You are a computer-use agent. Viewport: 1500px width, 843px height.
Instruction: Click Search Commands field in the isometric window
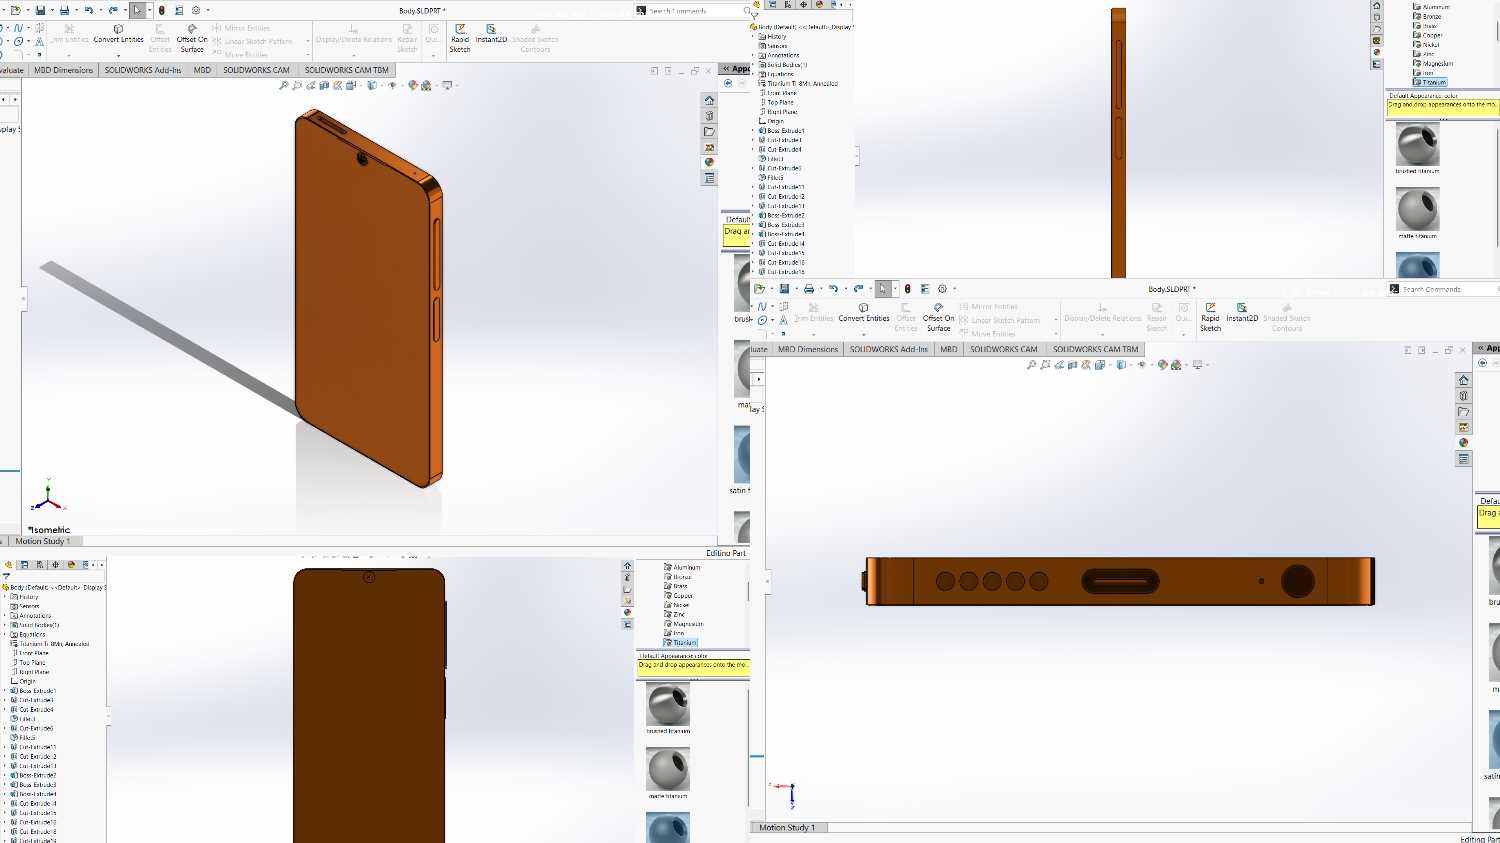[x=693, y=11]
